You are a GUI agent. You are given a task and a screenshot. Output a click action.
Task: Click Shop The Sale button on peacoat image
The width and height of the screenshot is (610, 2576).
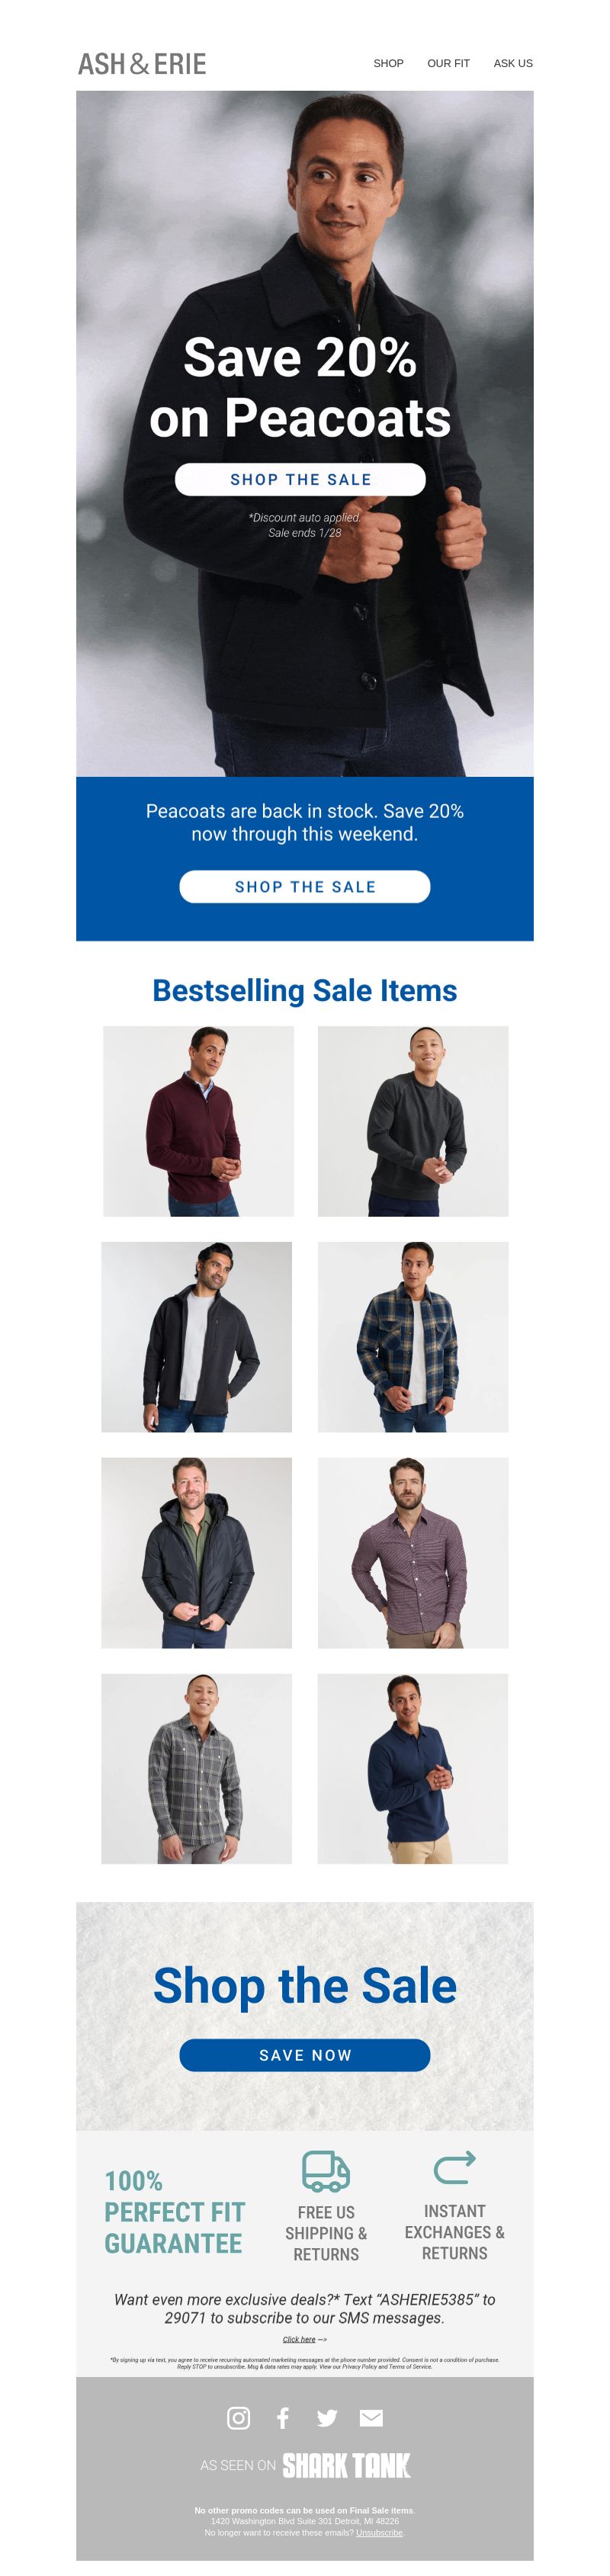[300, 479]
